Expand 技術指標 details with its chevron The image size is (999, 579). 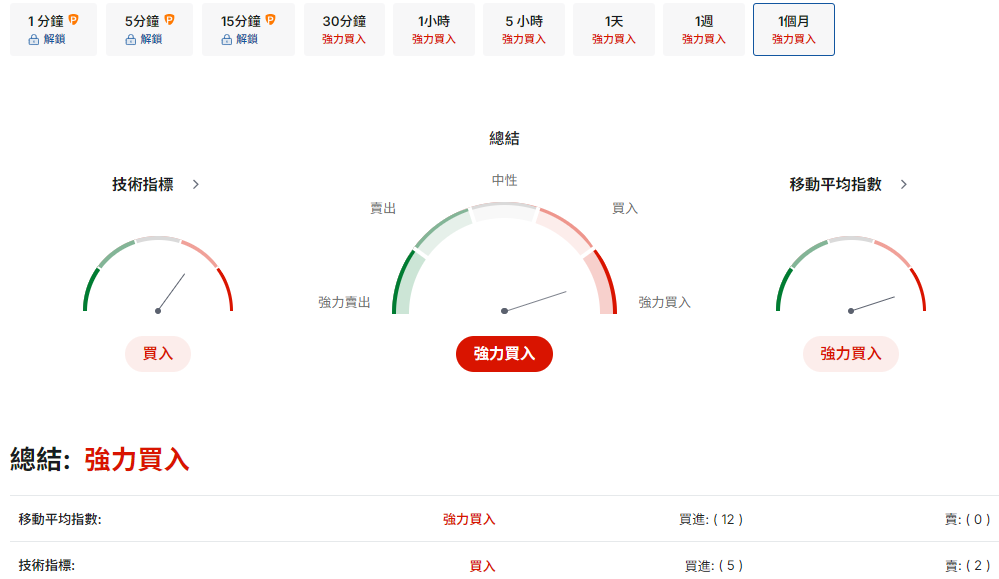tap(198, 184)
